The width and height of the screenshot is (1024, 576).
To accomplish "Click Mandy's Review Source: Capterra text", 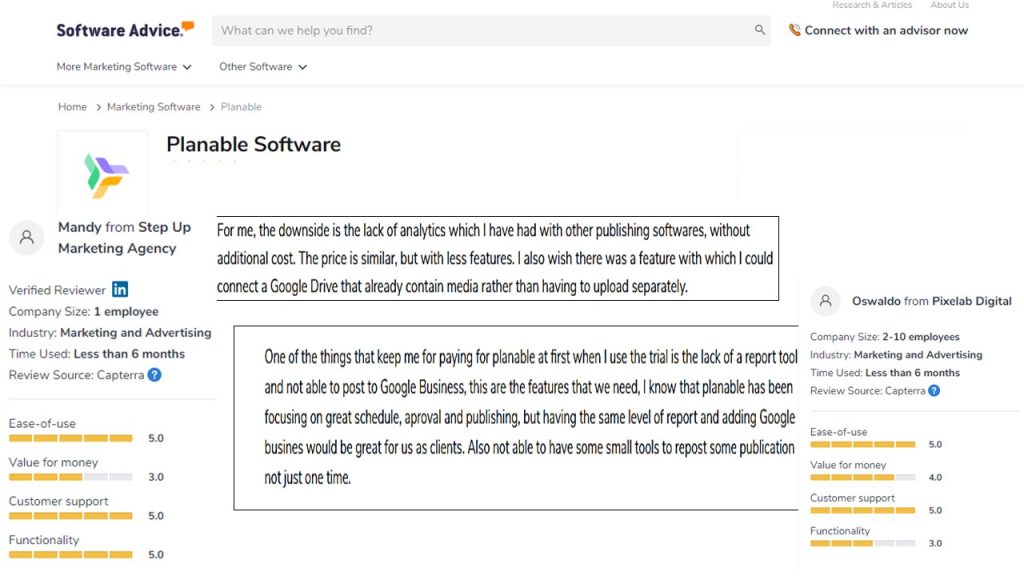I will pos(76,375).
